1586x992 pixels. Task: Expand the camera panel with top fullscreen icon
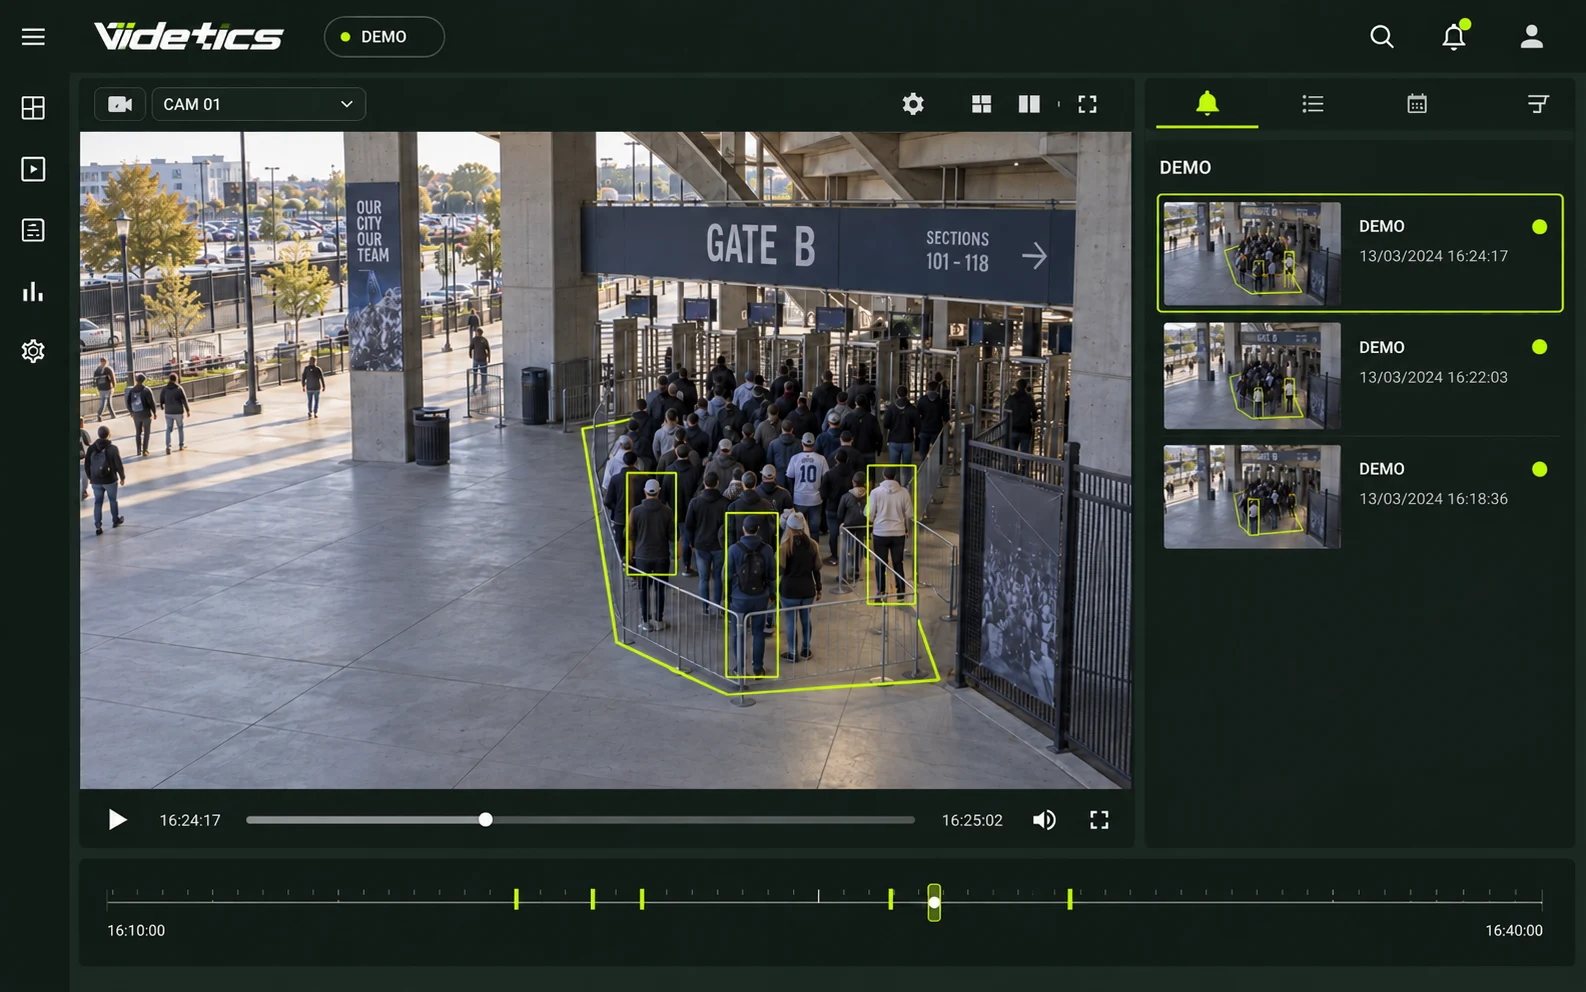point(1087,104)
